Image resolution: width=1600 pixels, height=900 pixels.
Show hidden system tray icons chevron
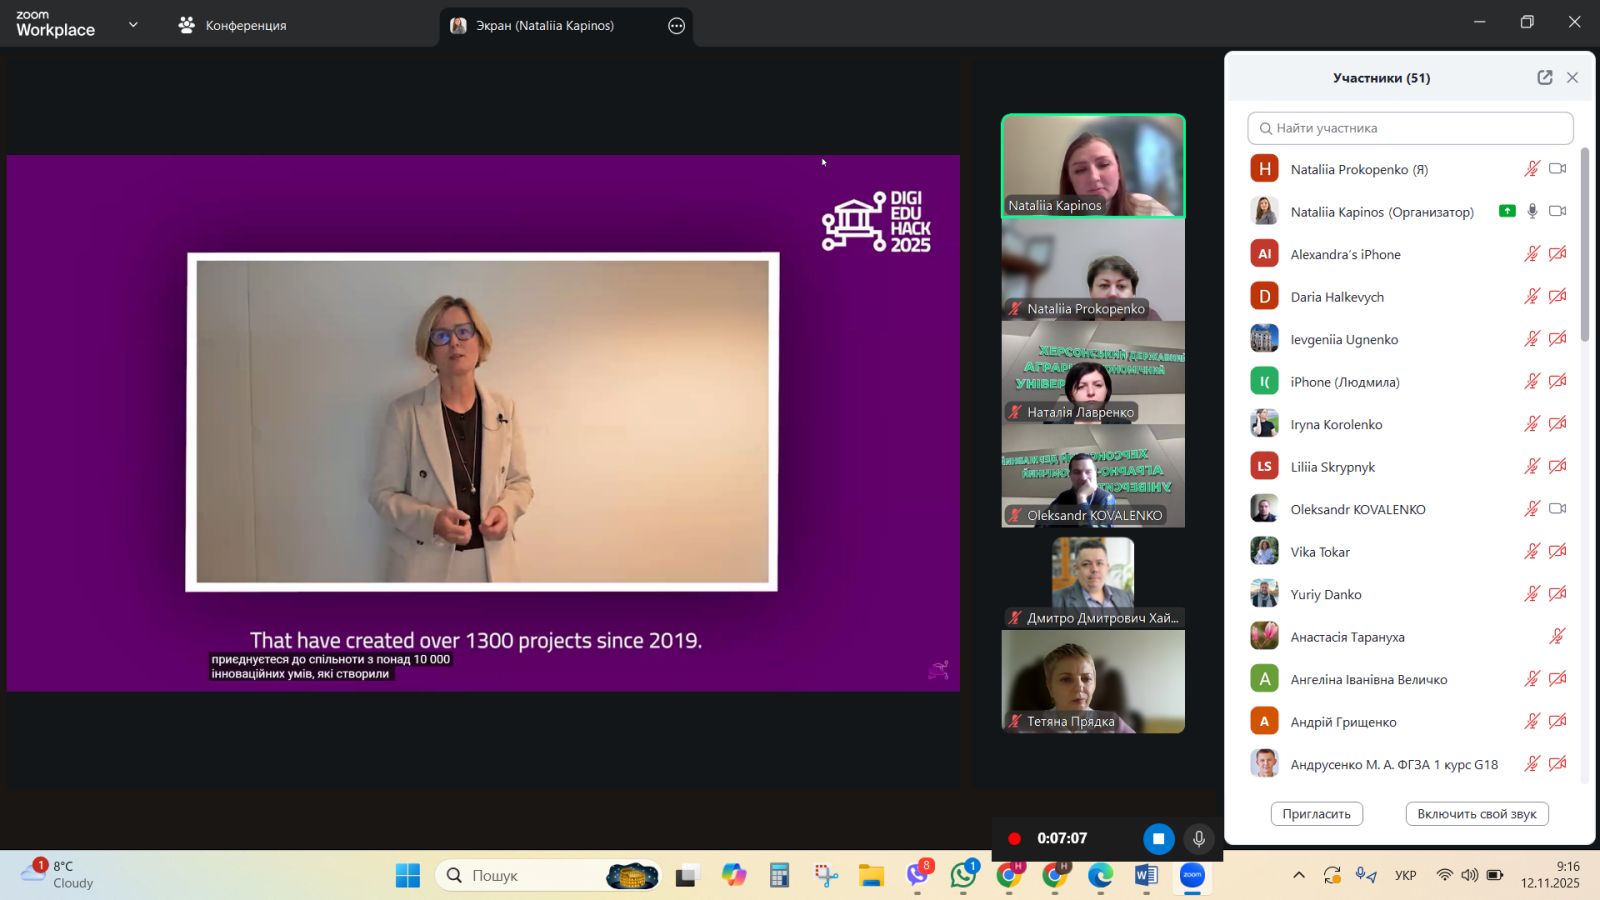coord(1298,875)
